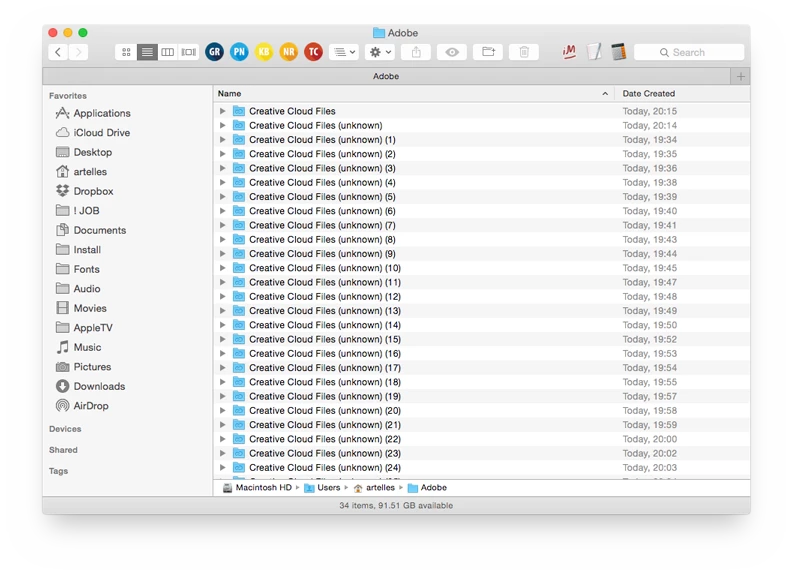
Task: Expand the Creative Cloud Files folder
Action: point(222,111)
